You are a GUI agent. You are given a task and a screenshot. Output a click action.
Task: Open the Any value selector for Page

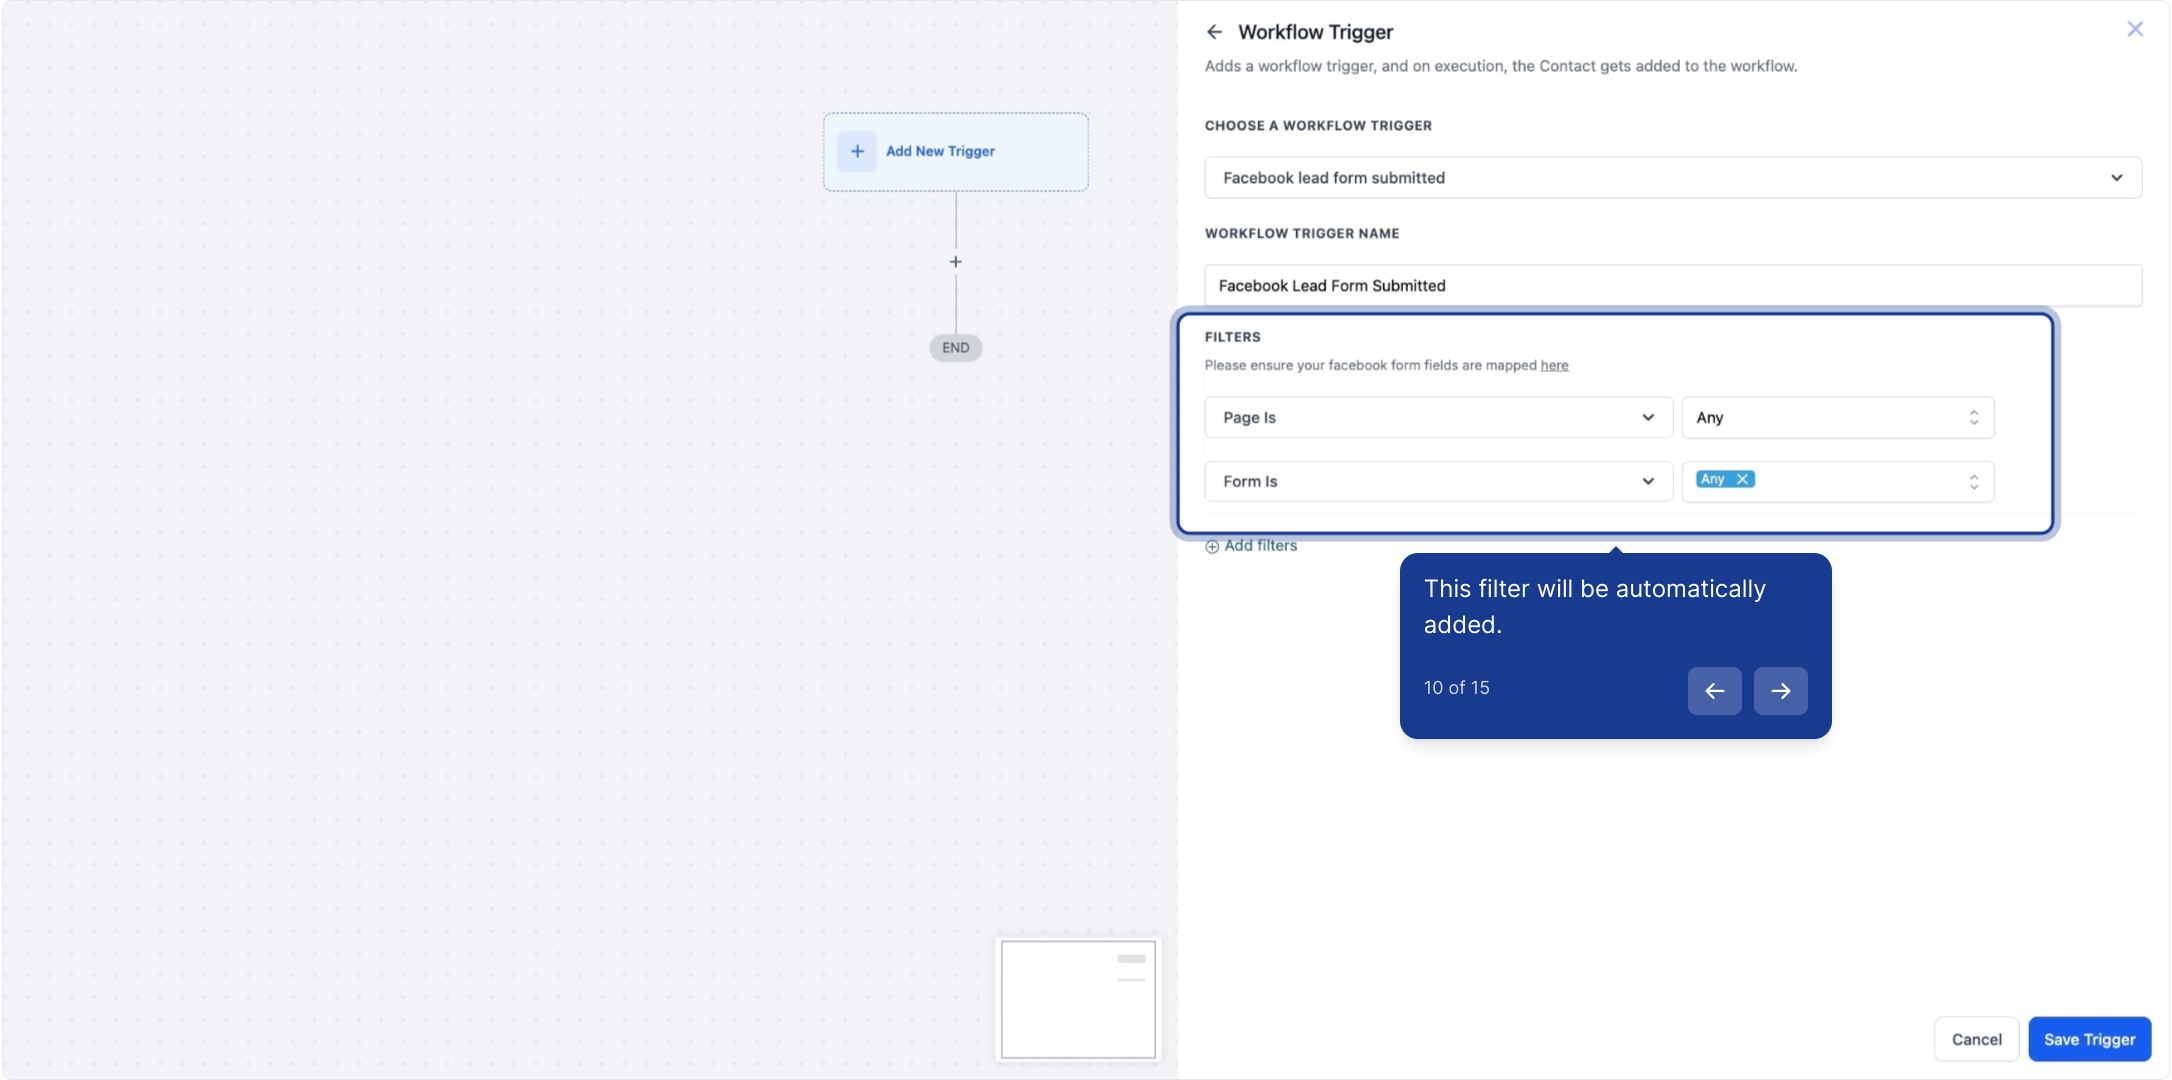click(x=1838, y=418)
